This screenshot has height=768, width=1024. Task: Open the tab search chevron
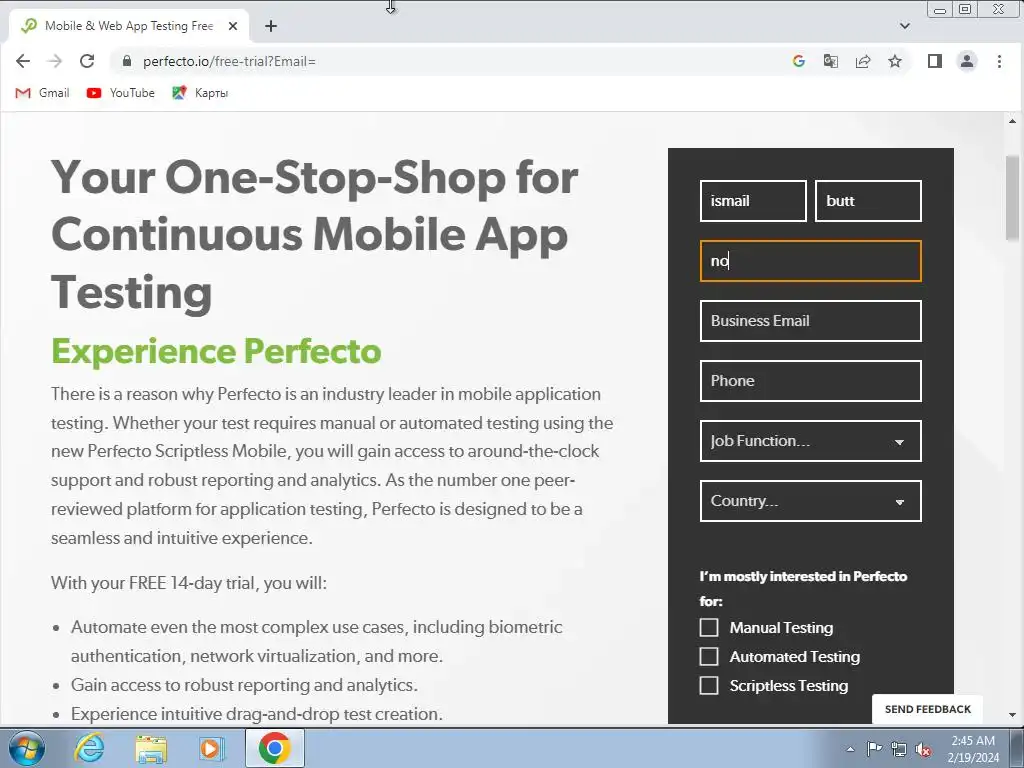pos(904,26)
